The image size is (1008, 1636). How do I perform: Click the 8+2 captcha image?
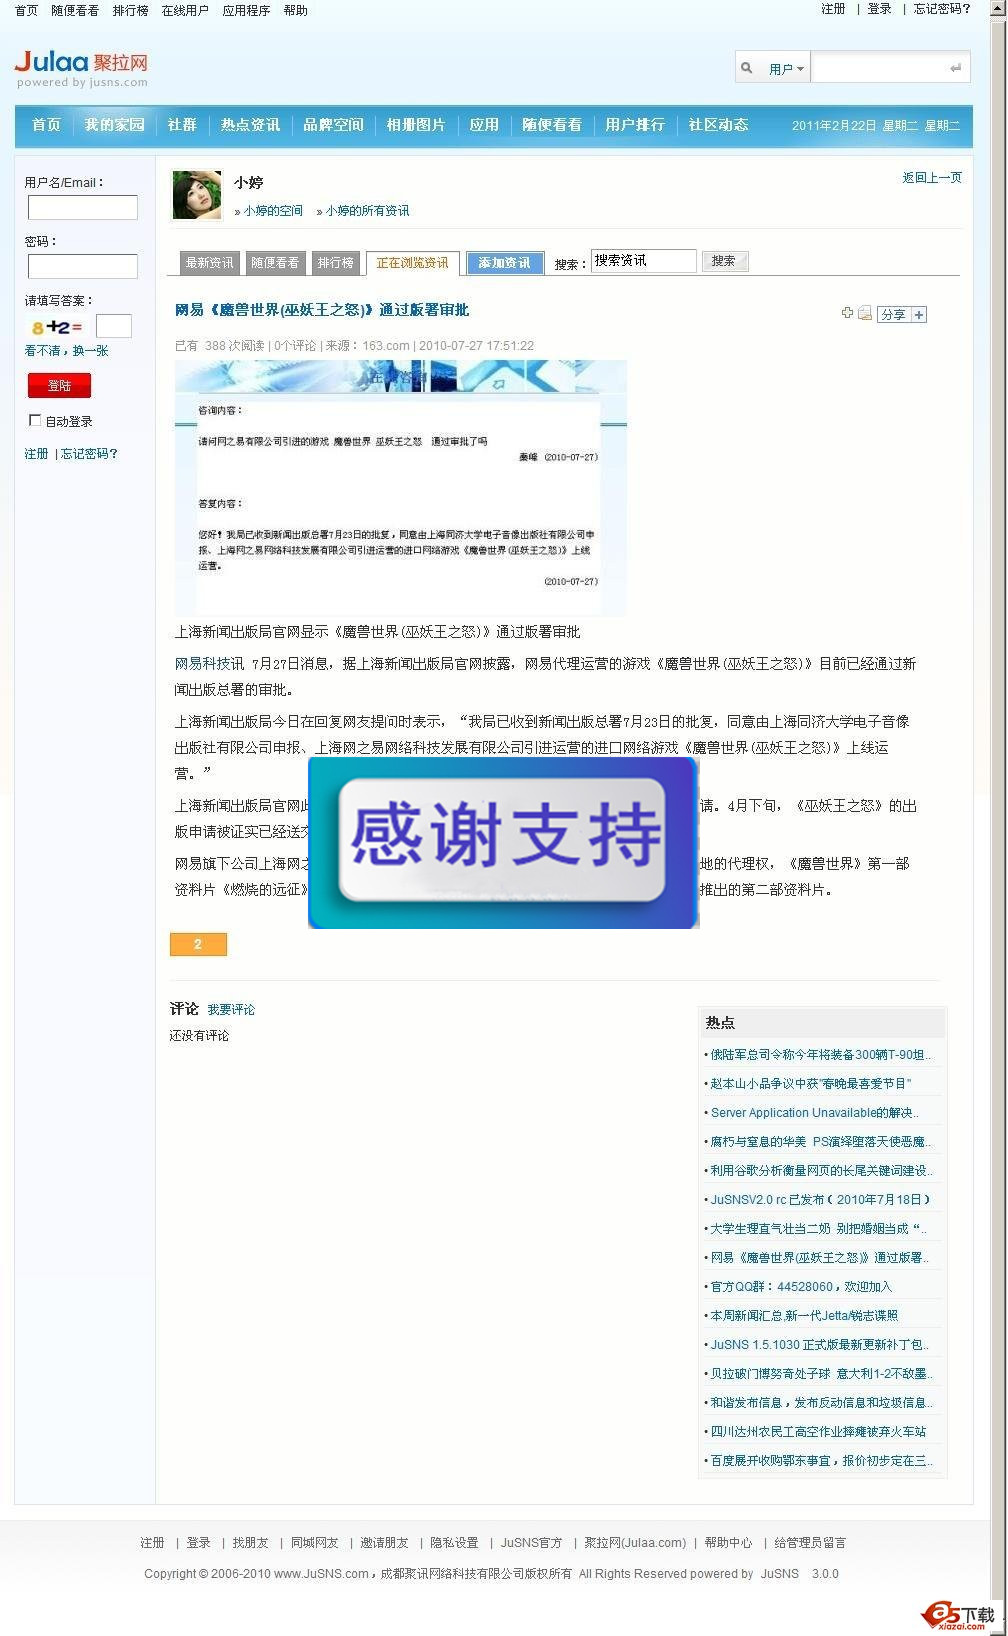(x=57, y=327)
